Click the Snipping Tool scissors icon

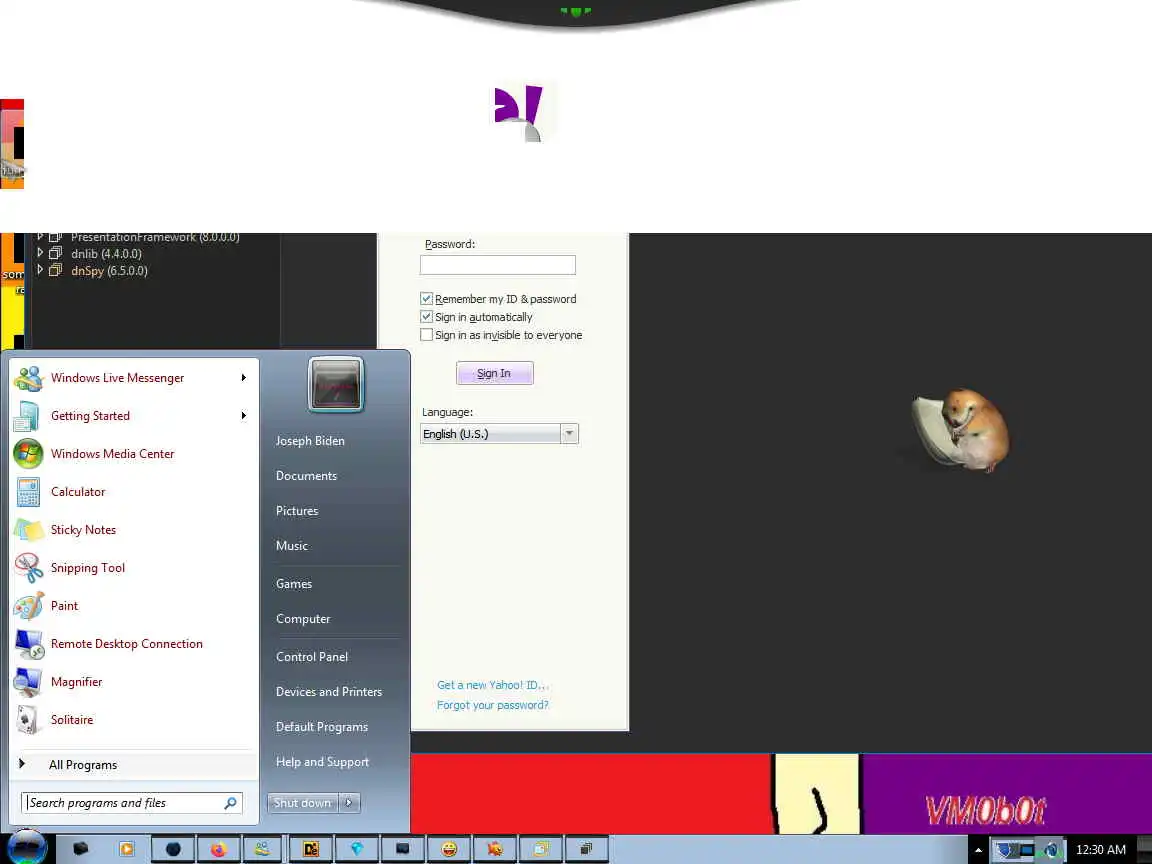(28, 568)
